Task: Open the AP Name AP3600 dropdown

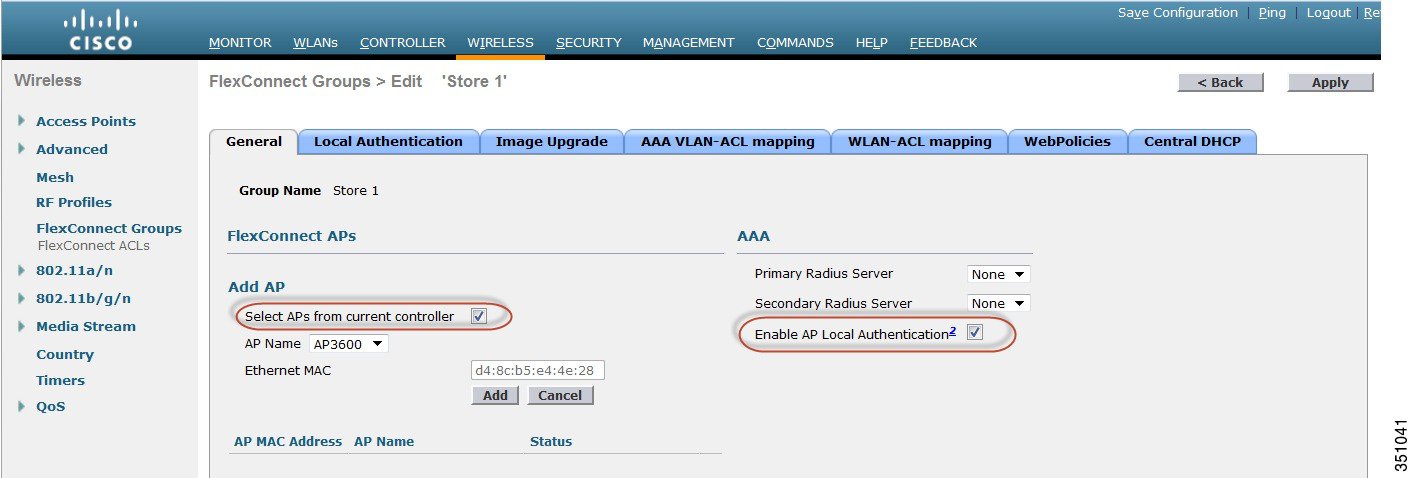Action: 349,344
